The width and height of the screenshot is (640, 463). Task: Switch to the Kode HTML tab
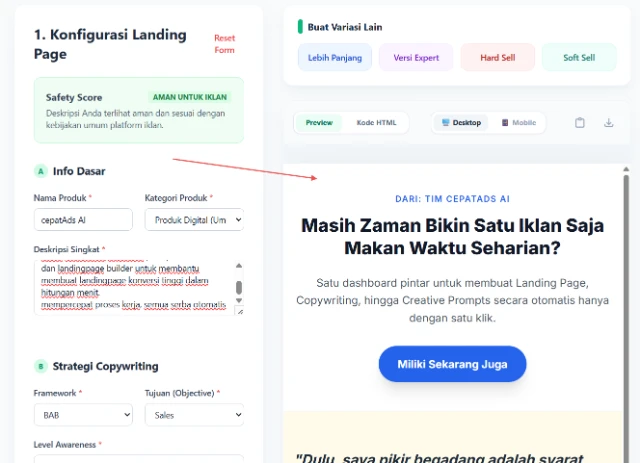point(376,122)
